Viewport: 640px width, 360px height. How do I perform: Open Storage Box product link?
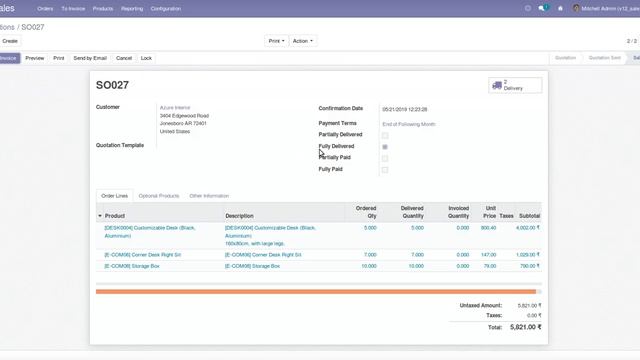point(132,266)
